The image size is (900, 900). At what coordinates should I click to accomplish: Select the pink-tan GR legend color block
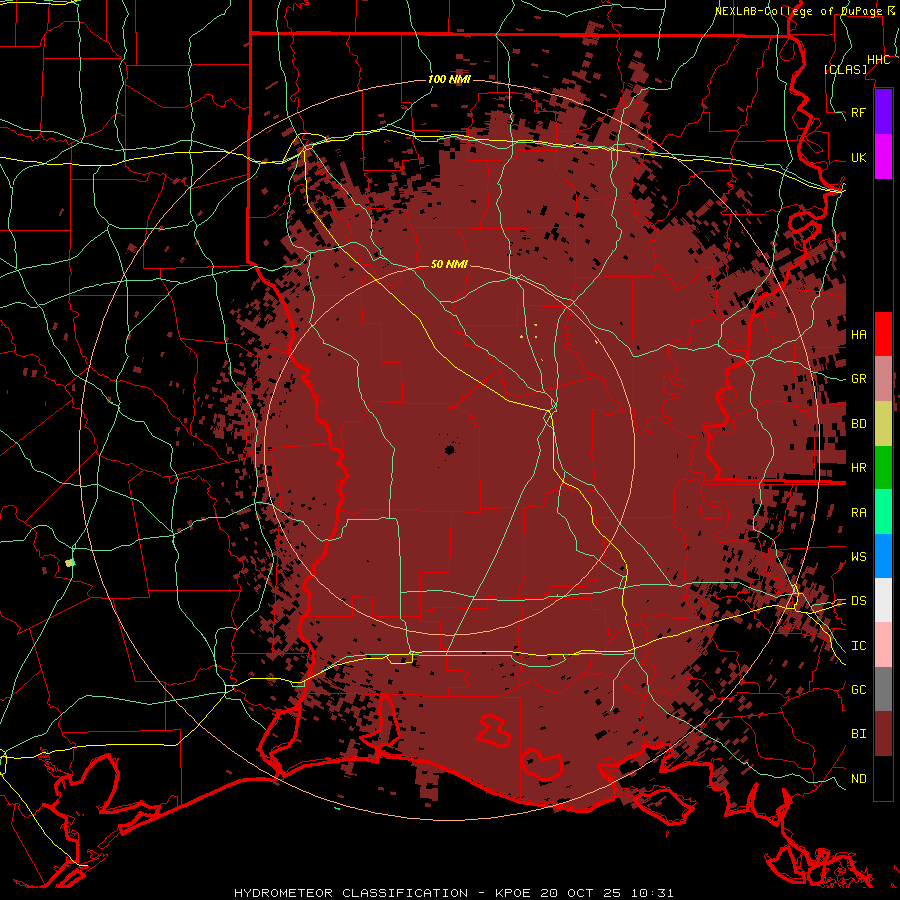tap(883, 379)
